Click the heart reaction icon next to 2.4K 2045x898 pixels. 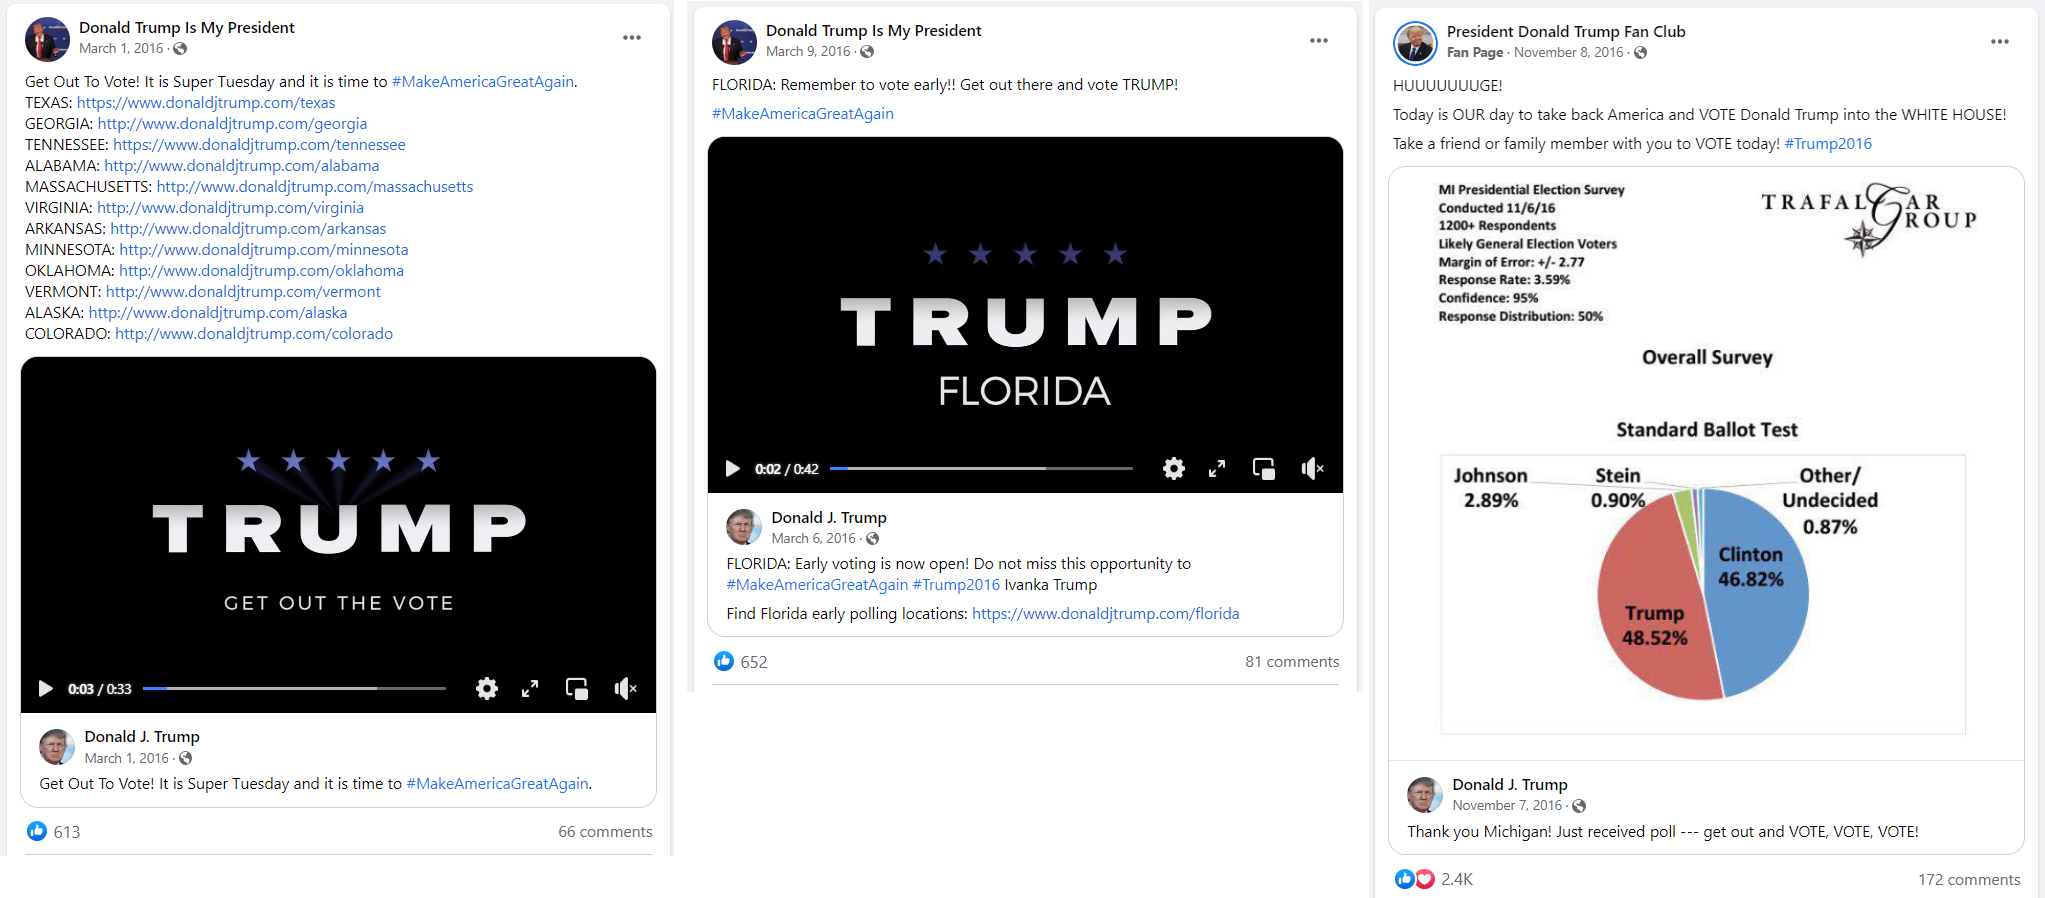(x=1424, y=879)
